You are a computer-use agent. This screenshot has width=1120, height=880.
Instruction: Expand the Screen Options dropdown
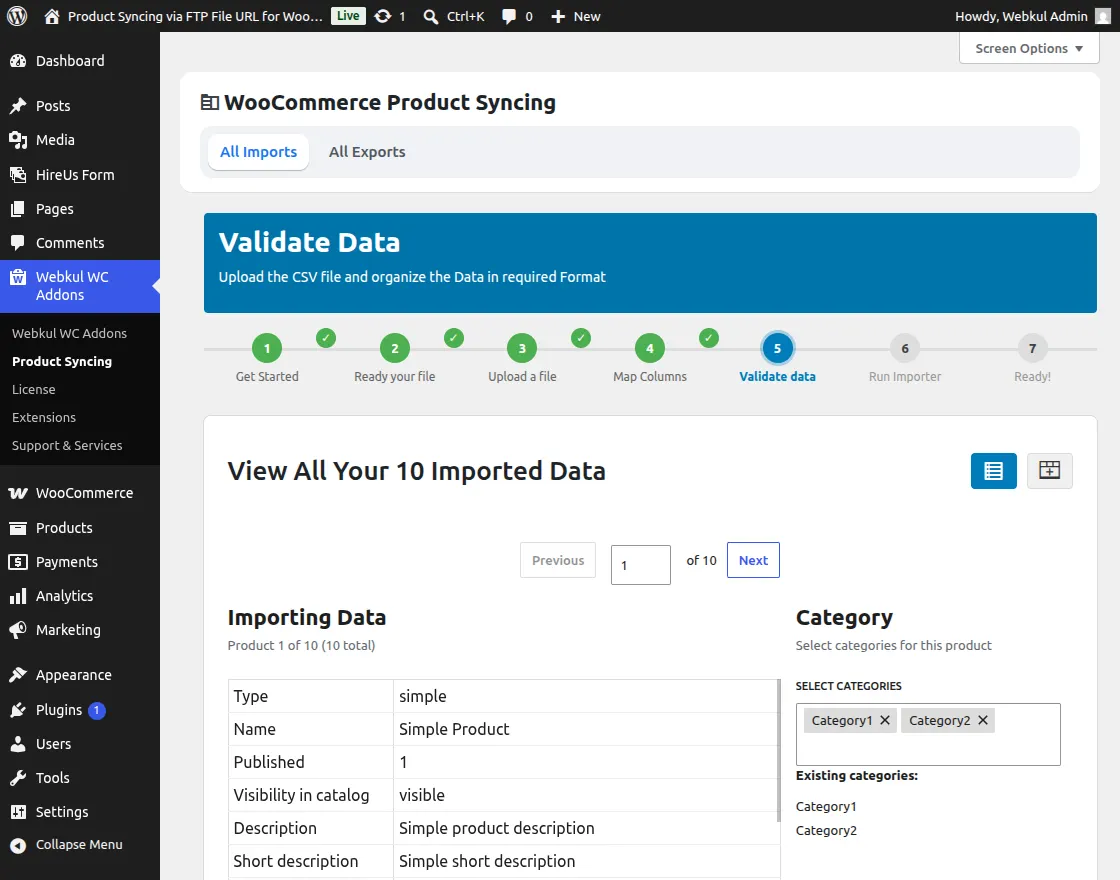point(1029,48)
